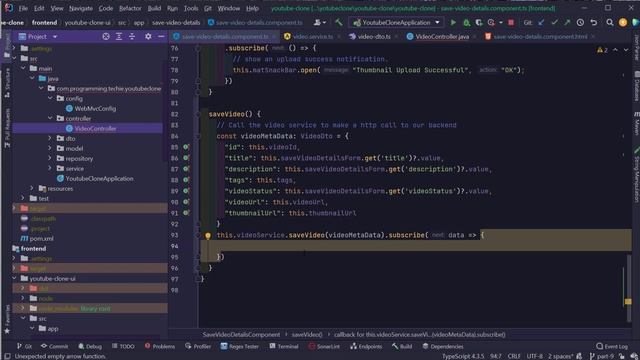Build project with hammer icon
The height and width of the screenshot is (360, 640).
point(338,23)
